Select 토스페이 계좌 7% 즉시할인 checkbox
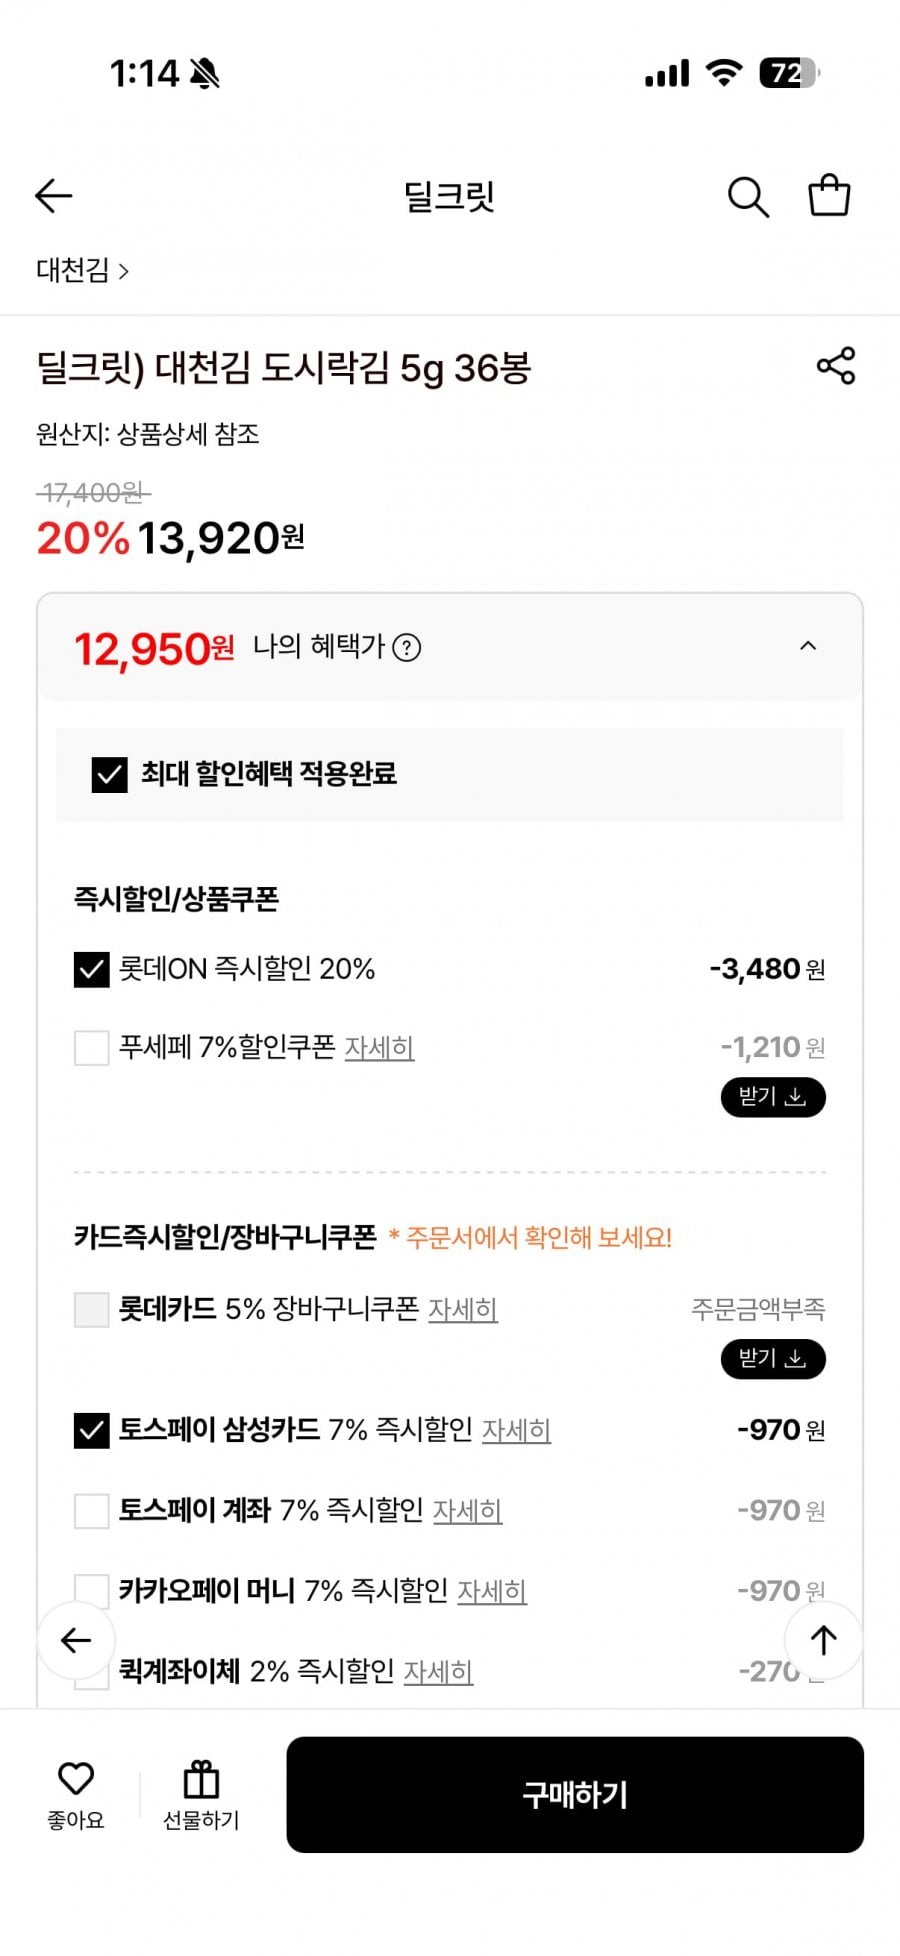900x1956 pixels. (92, 1510)
